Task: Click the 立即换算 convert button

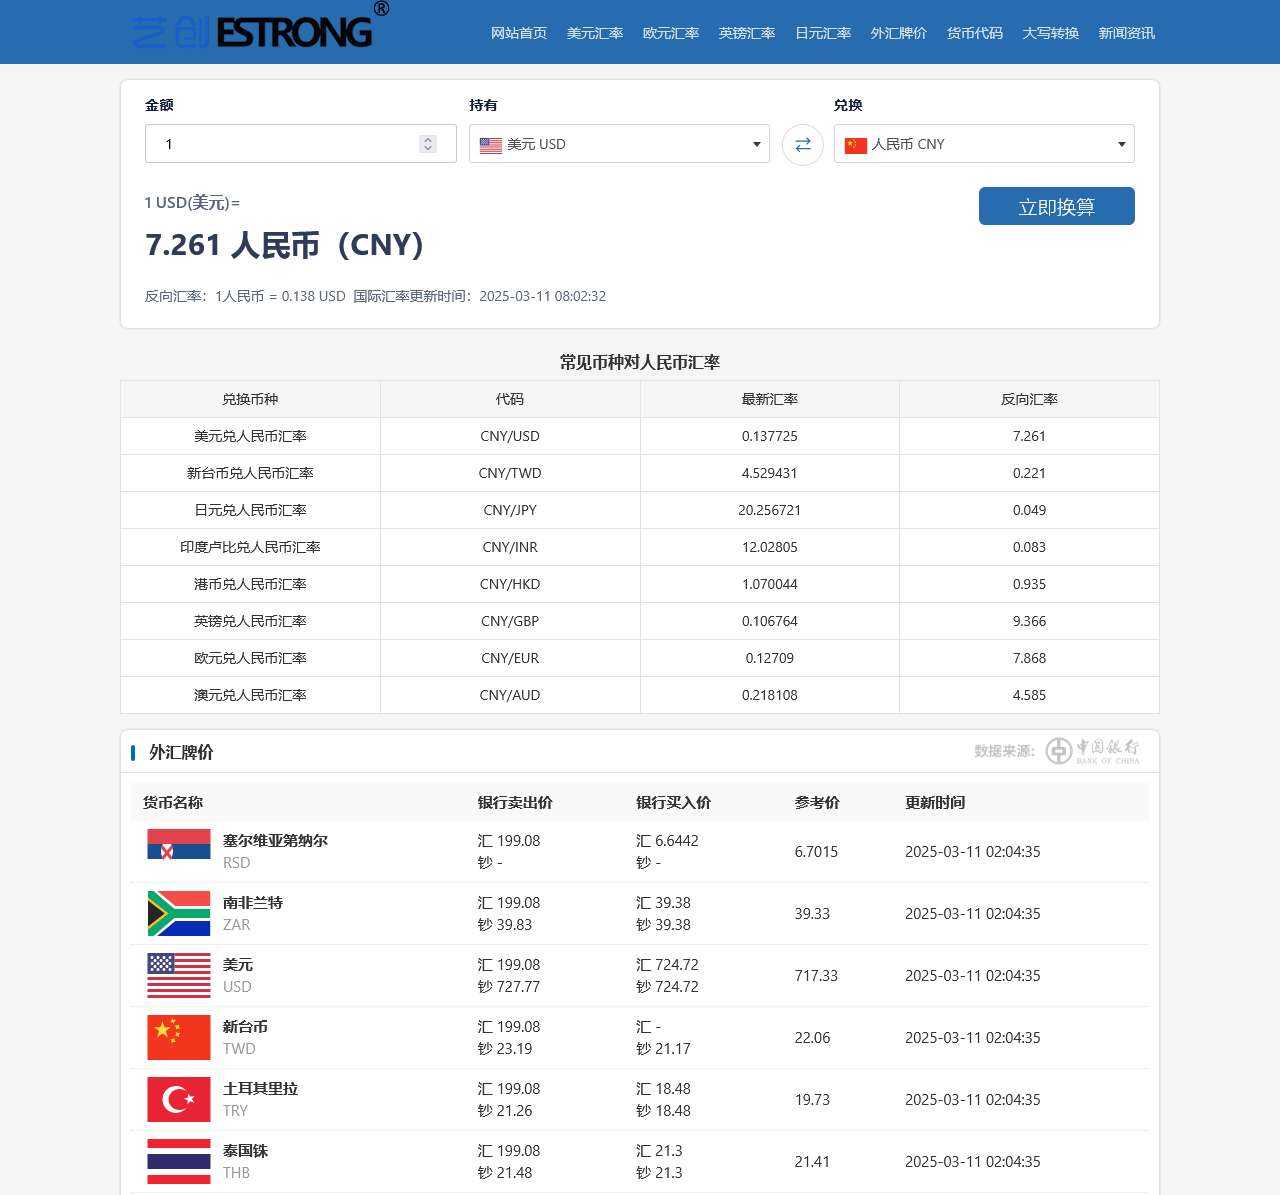Action: (1057, 206)
